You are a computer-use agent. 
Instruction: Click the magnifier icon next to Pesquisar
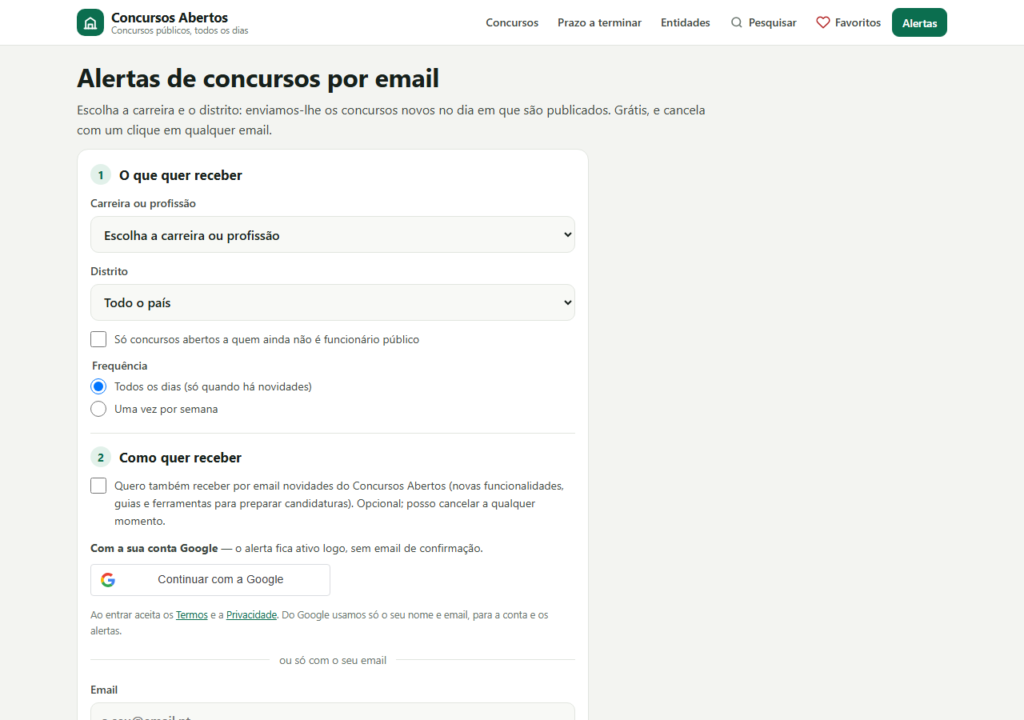(736, 23)
